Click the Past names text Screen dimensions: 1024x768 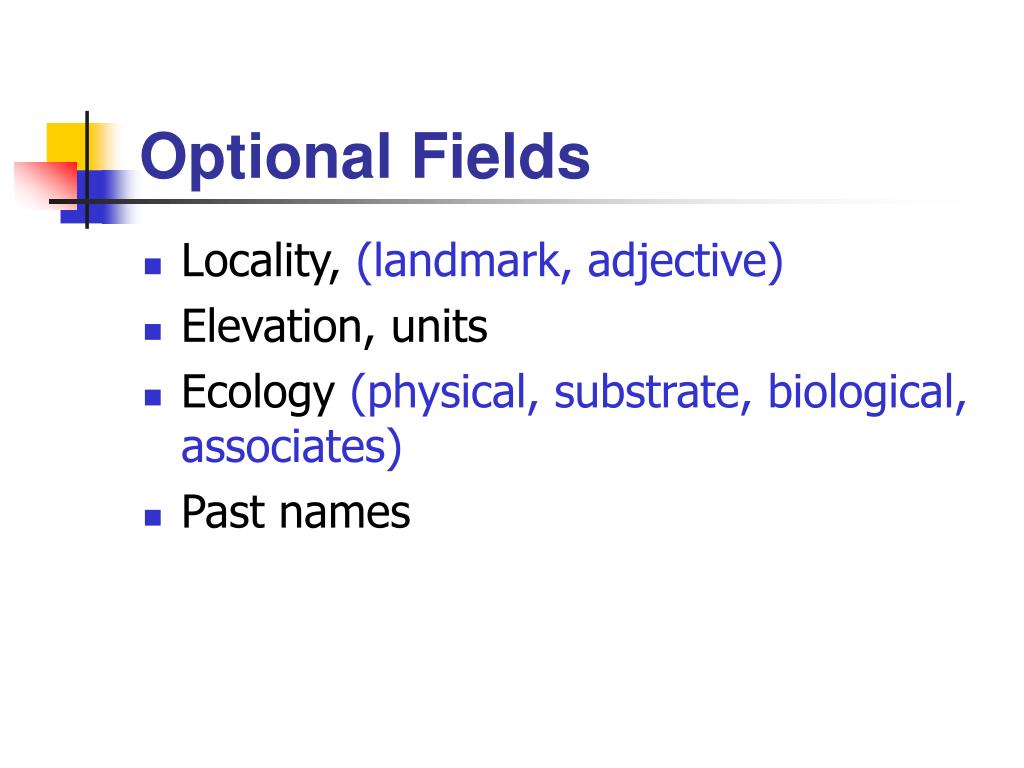[x=296, y=512]
